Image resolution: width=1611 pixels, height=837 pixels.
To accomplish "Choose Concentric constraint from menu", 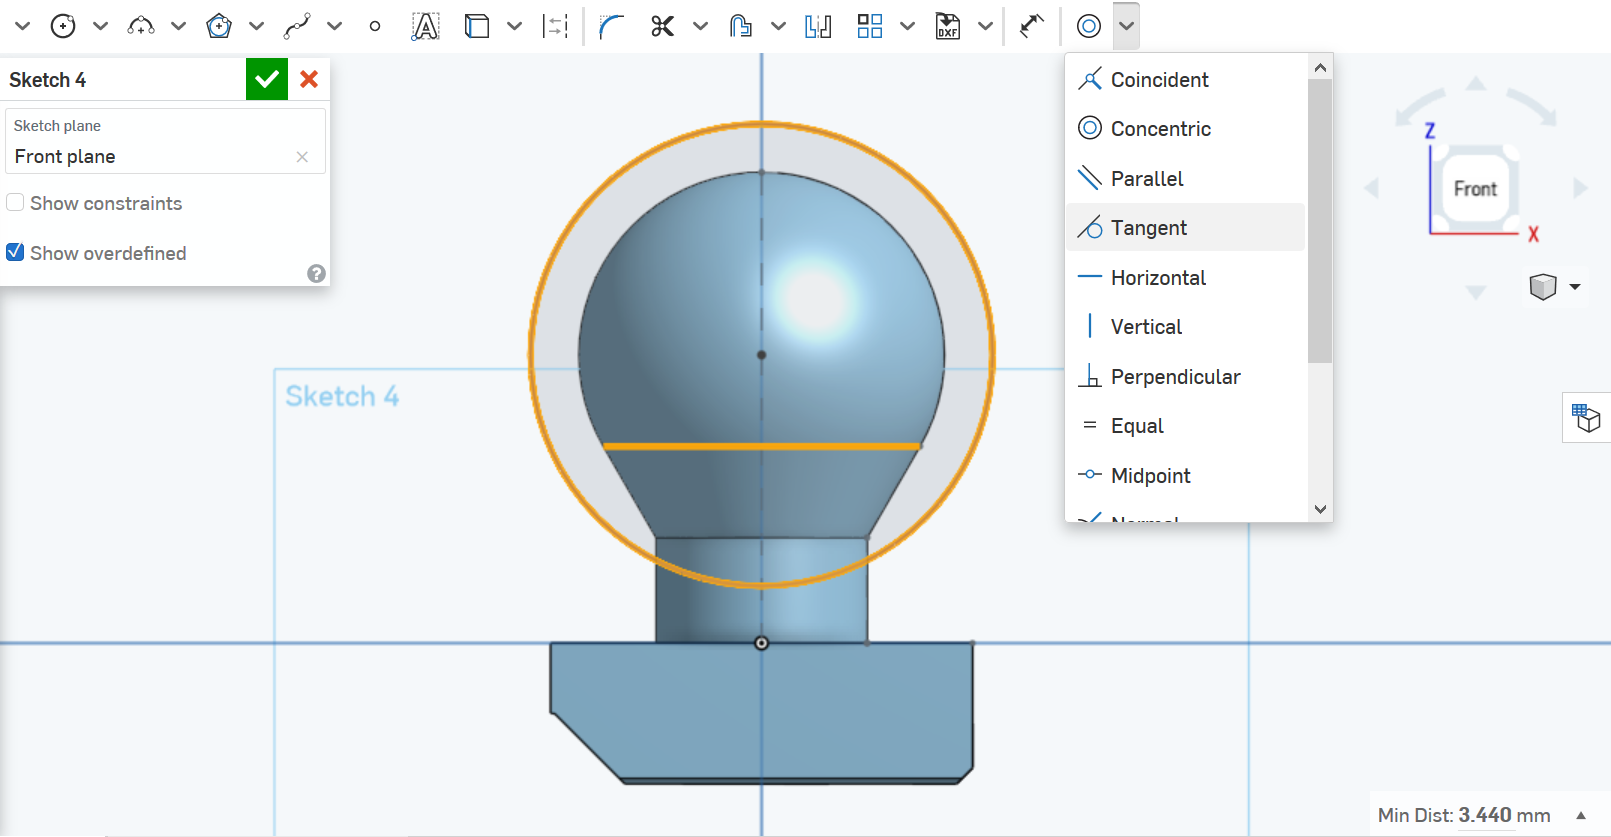I will point(1186,128).
